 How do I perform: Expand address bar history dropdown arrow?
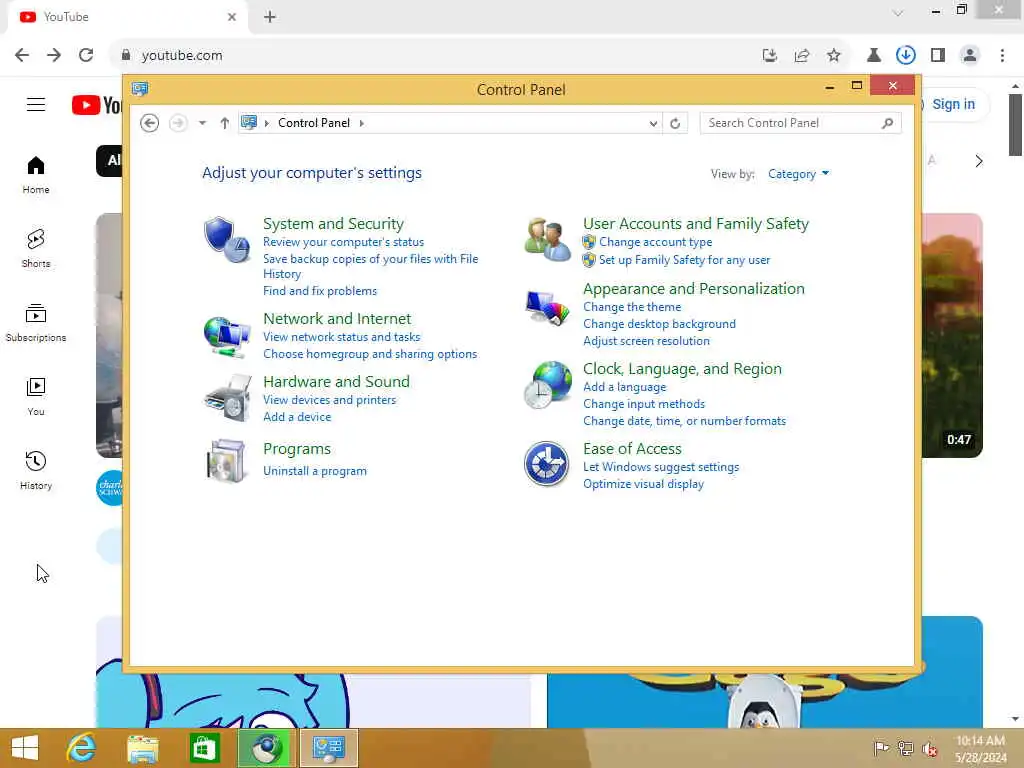[x=653, y=123]
